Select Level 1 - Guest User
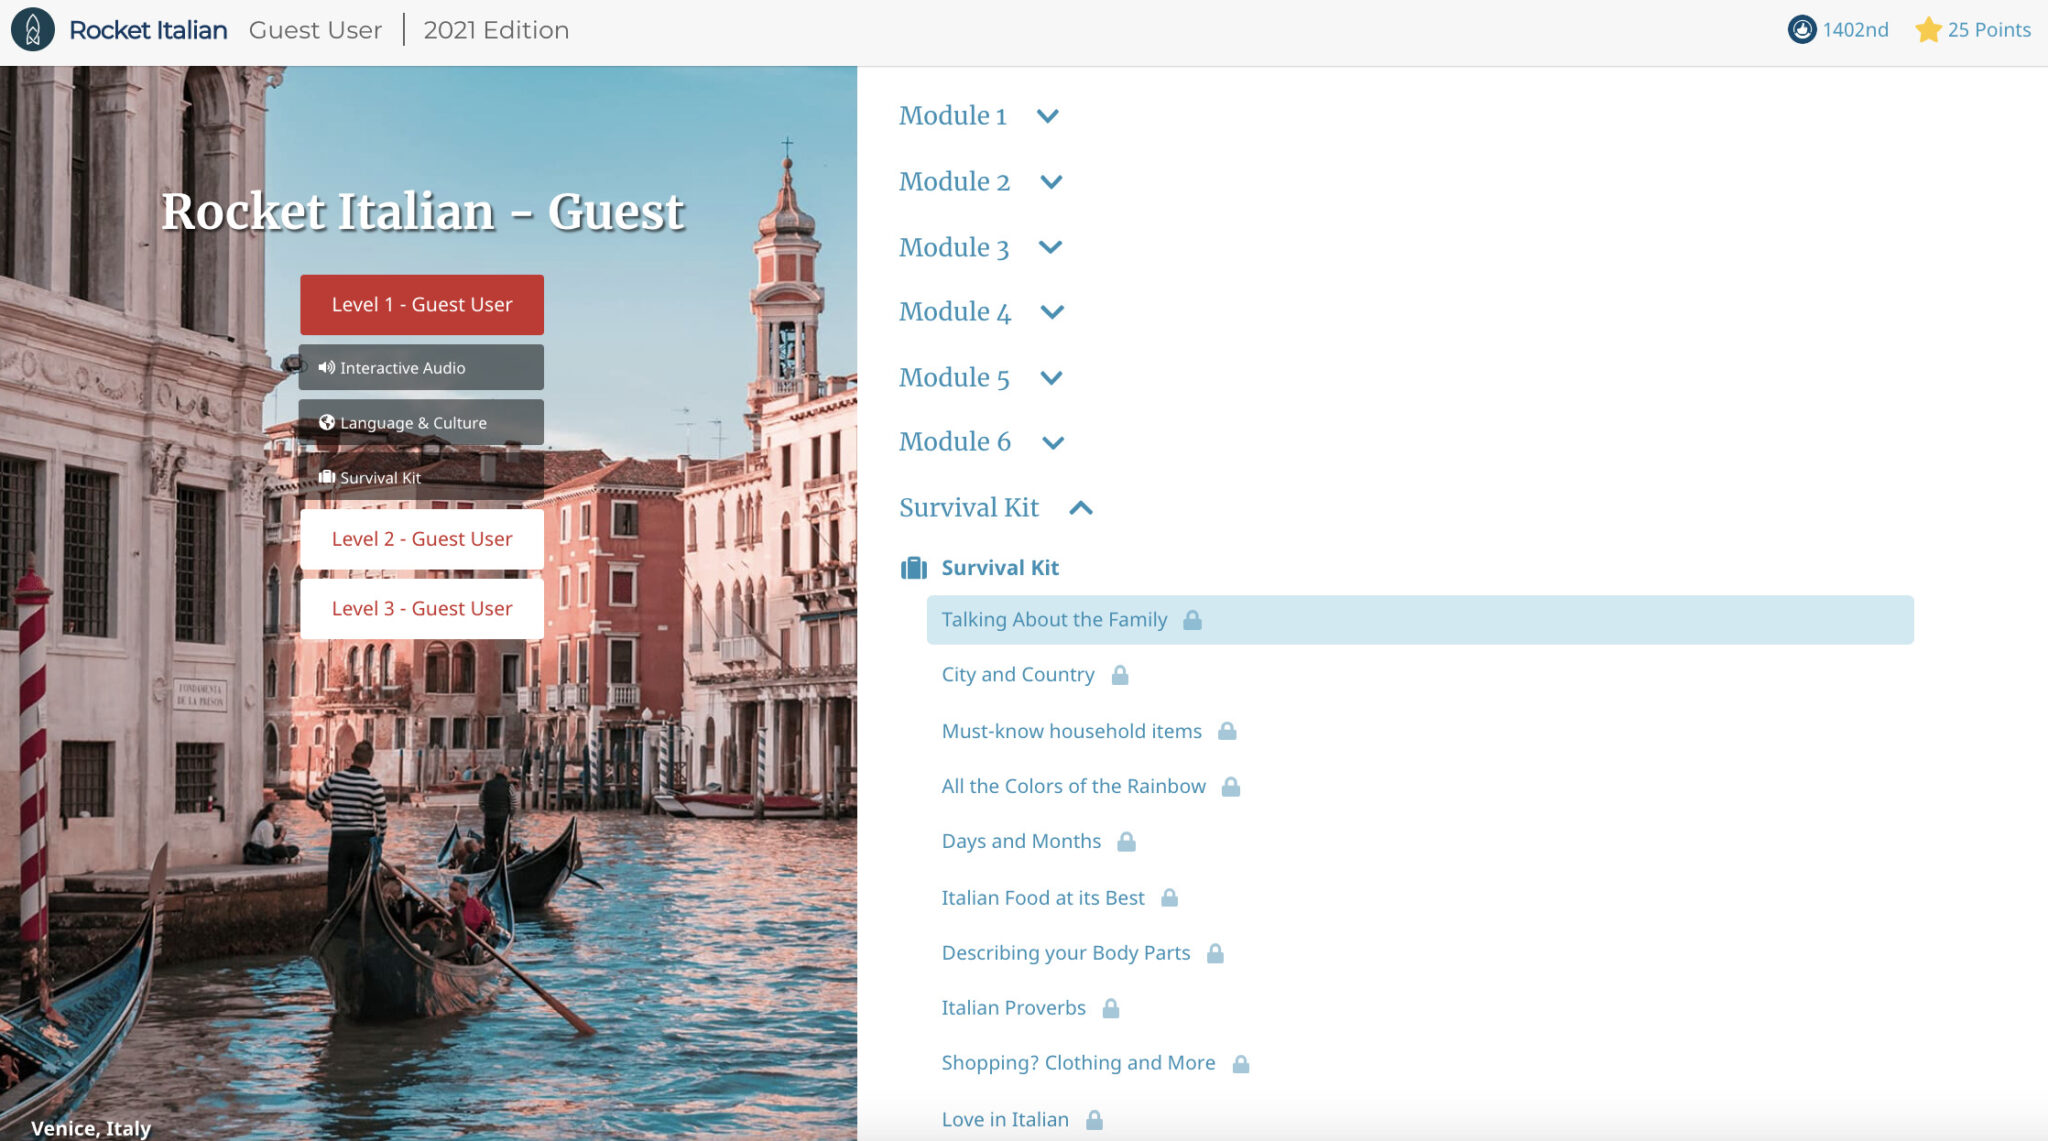Image resolution: width=2048 pixels, height=1141 pixels. pos(422,305)
